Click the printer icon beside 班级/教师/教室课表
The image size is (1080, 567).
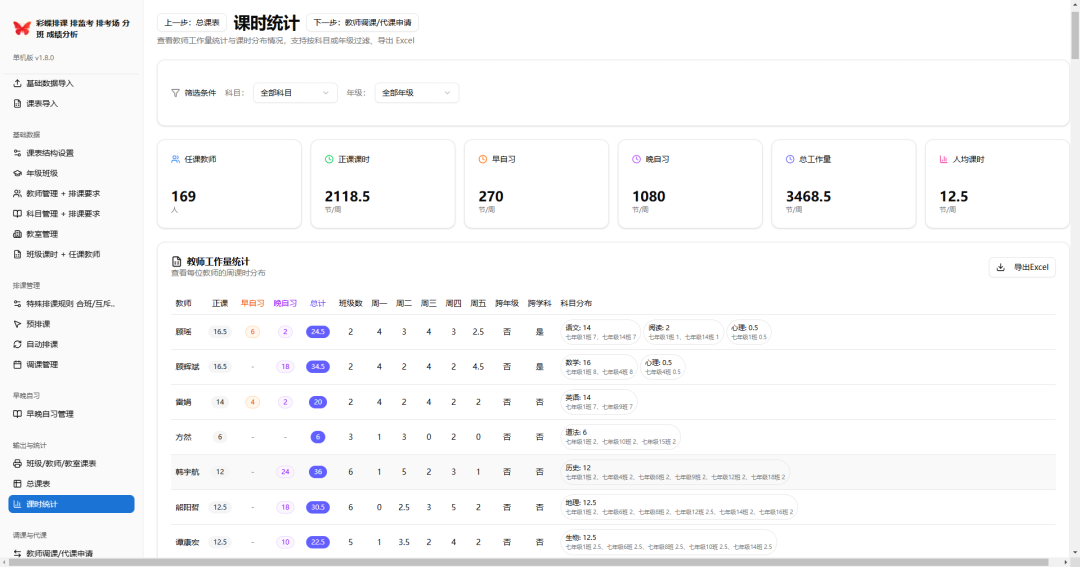point(17,464)
